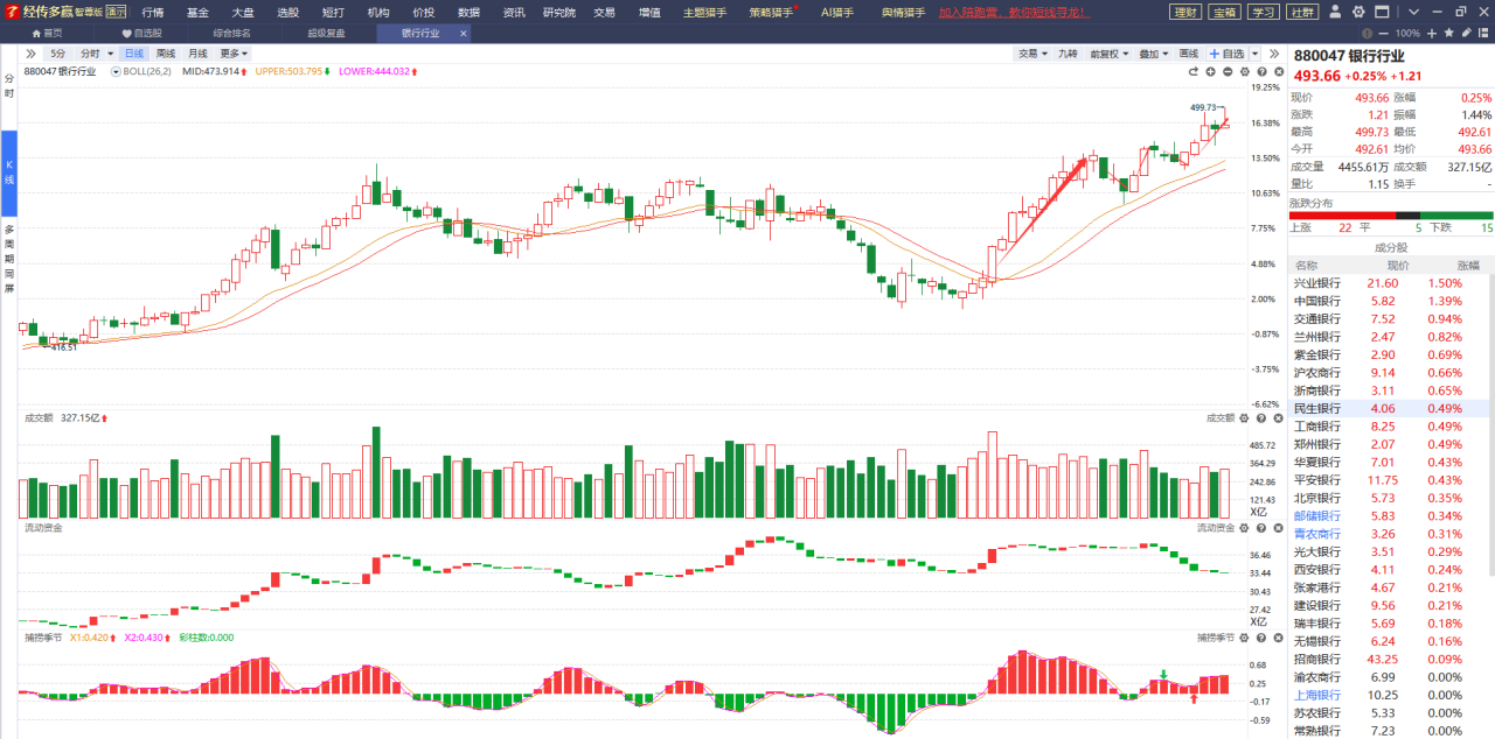The image size is (1495, 740).
Task: Click the 涨跌分布 red-green distribution bar
Action: click(1391, 215)
